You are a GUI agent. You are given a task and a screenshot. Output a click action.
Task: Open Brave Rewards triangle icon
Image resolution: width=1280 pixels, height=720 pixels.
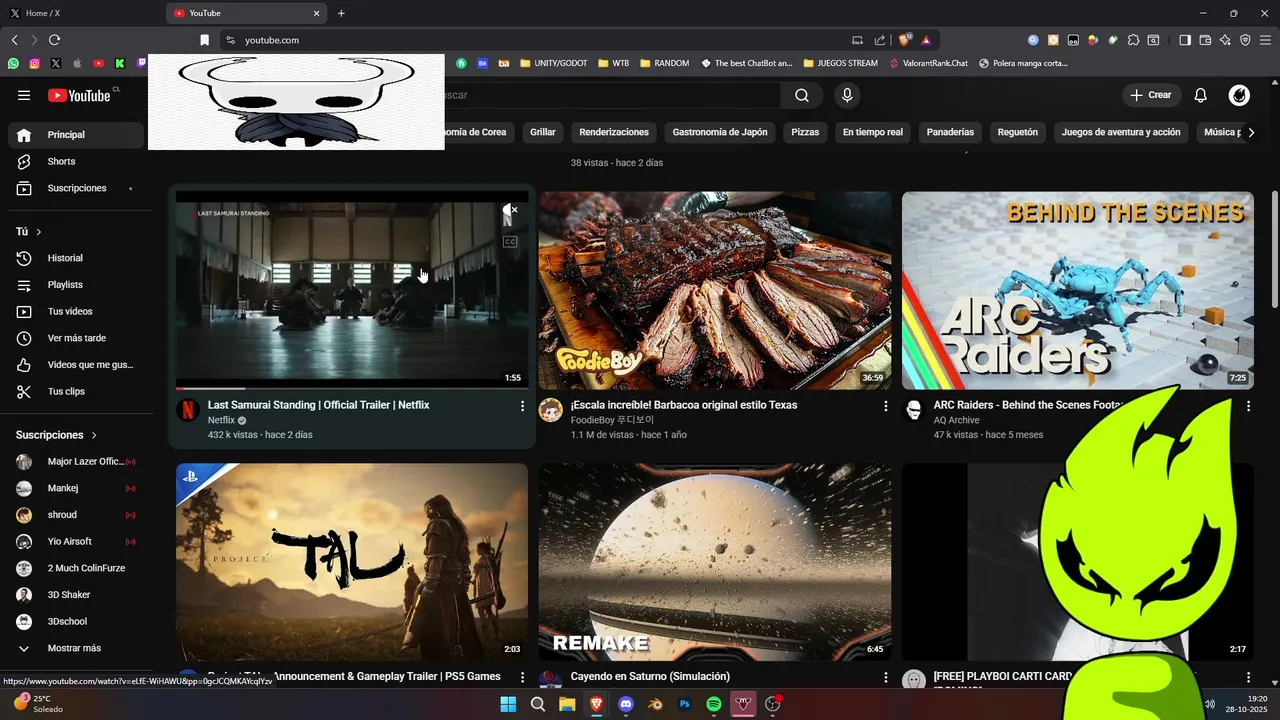926,40
